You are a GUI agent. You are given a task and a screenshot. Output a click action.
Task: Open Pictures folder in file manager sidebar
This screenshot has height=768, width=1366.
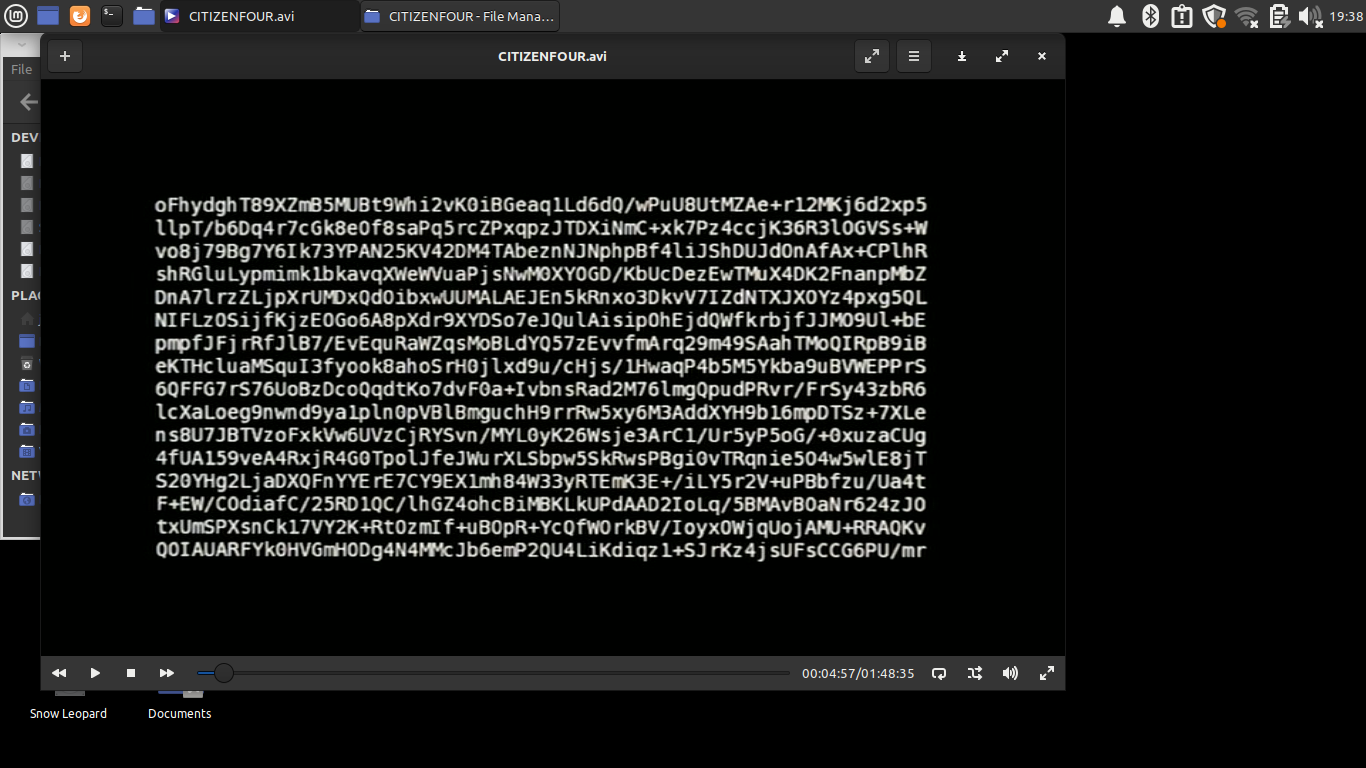(28, 429)
